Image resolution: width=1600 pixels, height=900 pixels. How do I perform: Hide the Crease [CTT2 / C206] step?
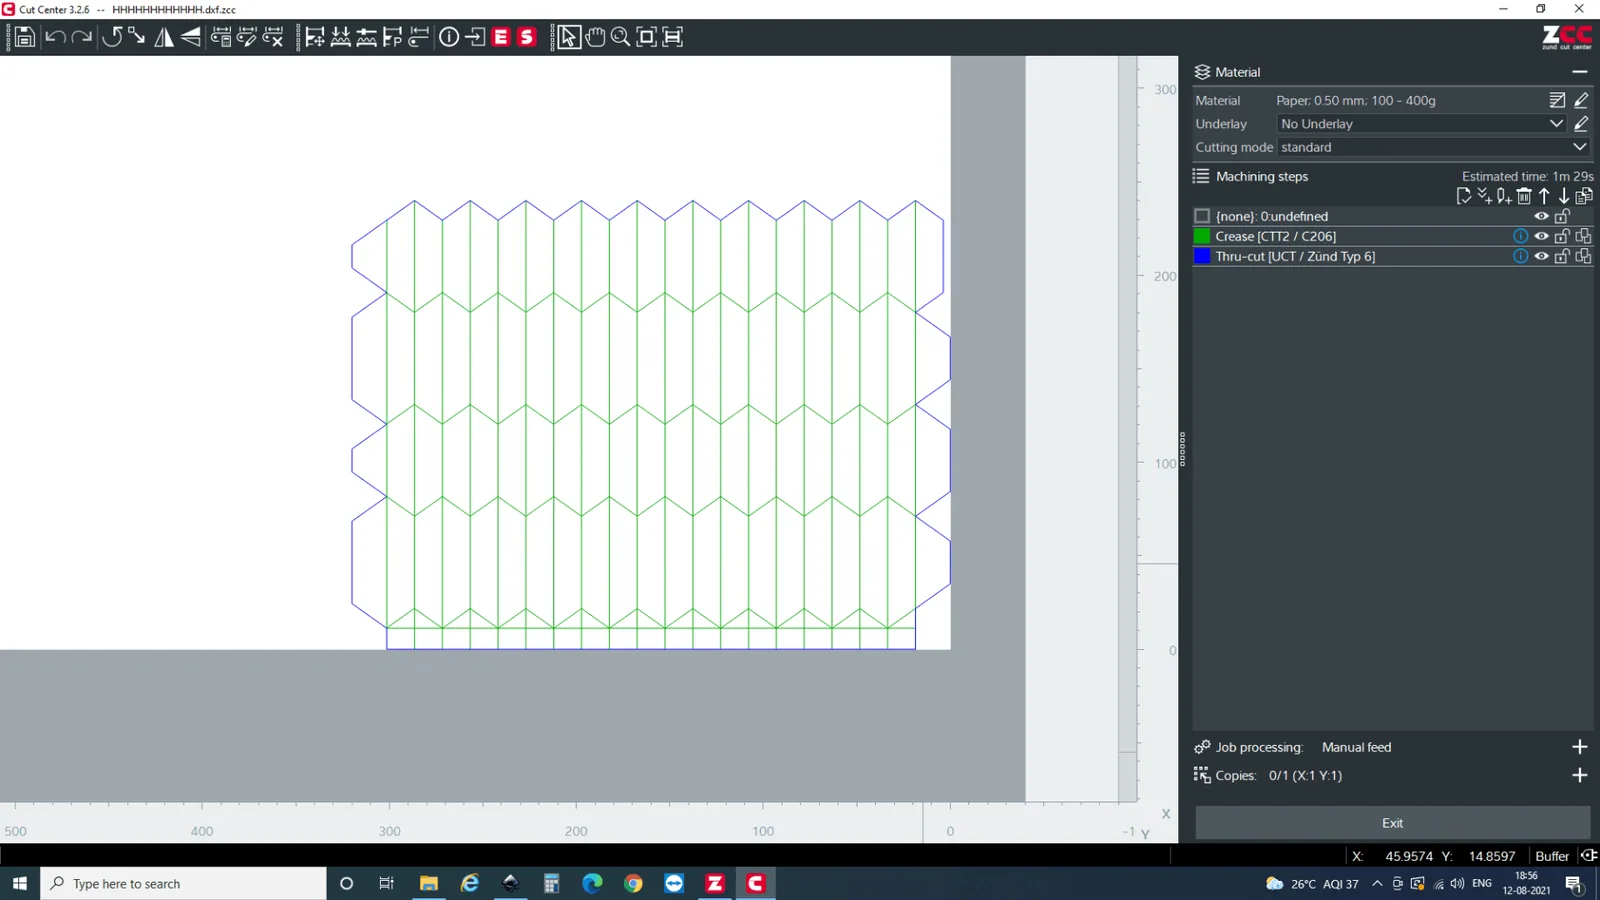tap(1541, 236)
